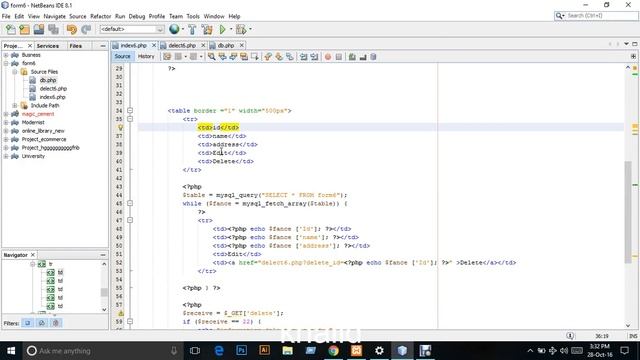Select delect6.php in the project tree
The image size is (640, 360).
pyautogui.click(x=53, y=89)
